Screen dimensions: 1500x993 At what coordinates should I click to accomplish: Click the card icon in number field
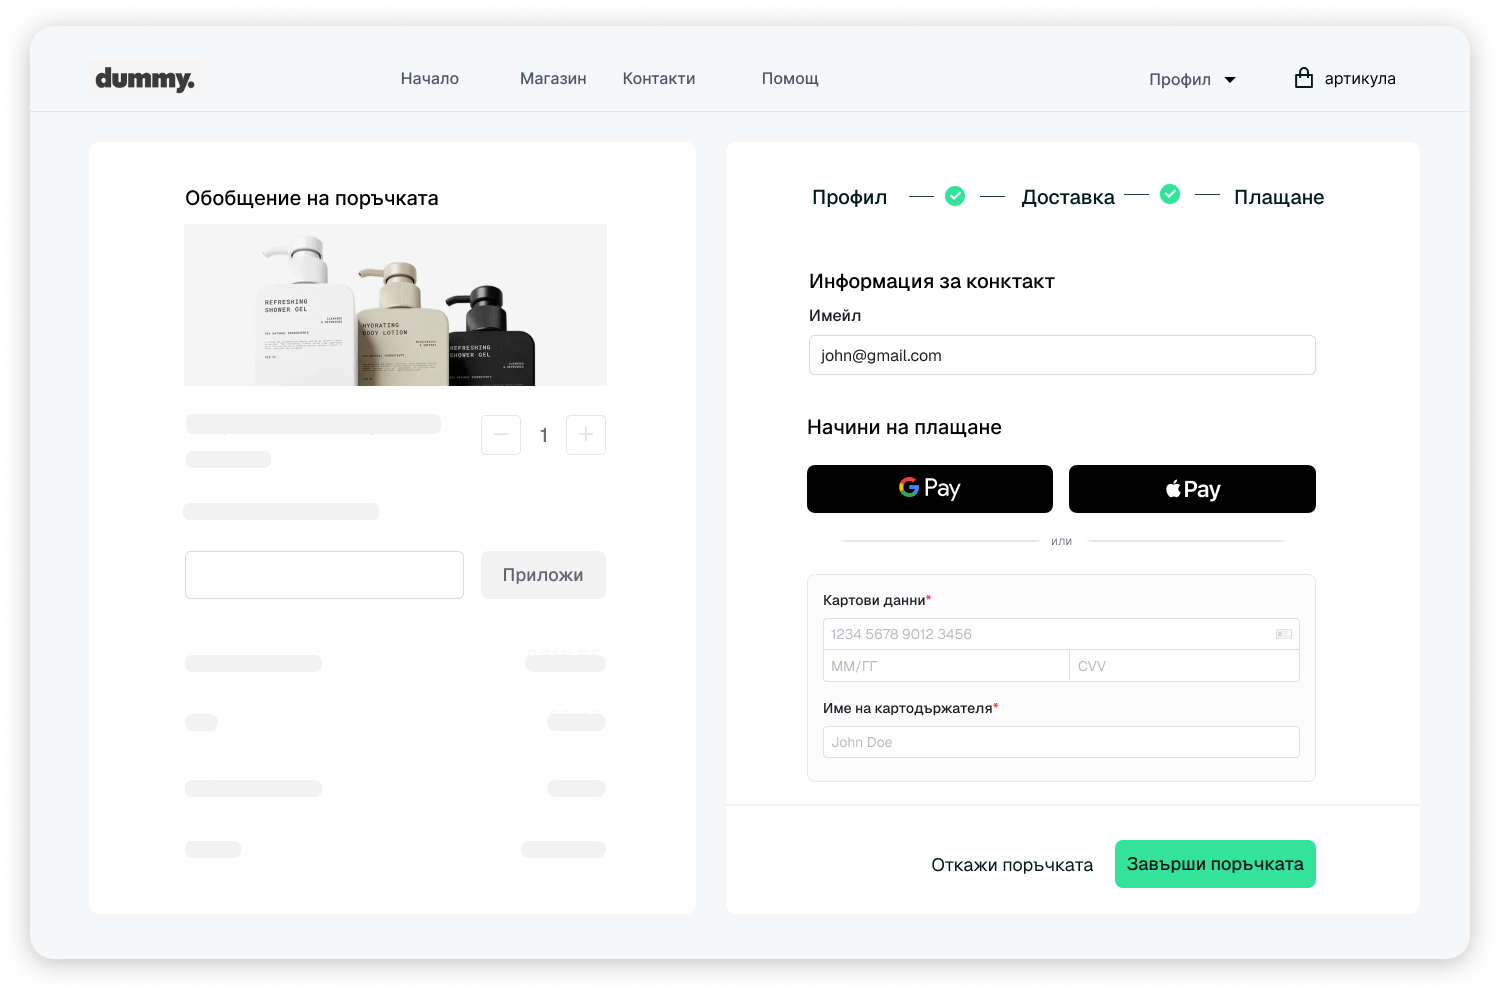[x=1284, y=634]
